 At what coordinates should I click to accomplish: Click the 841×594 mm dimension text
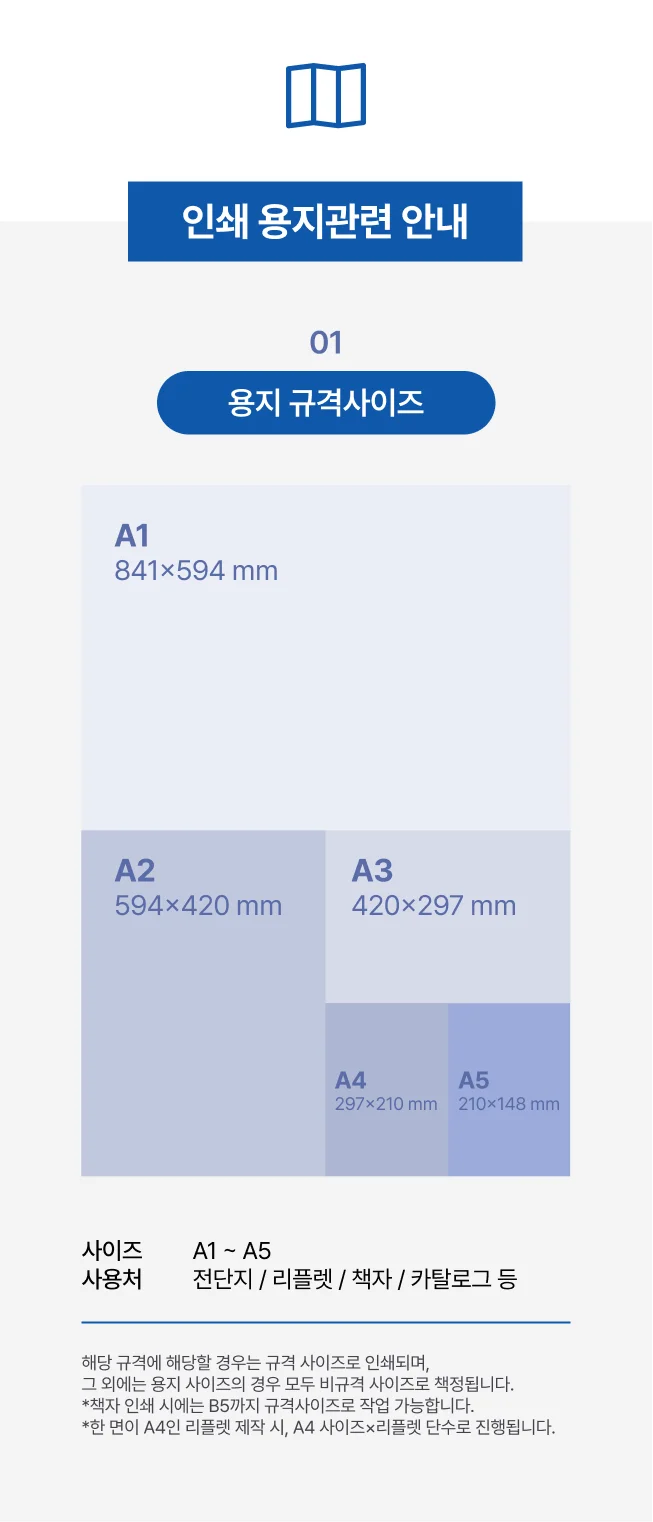coord(196,571)
